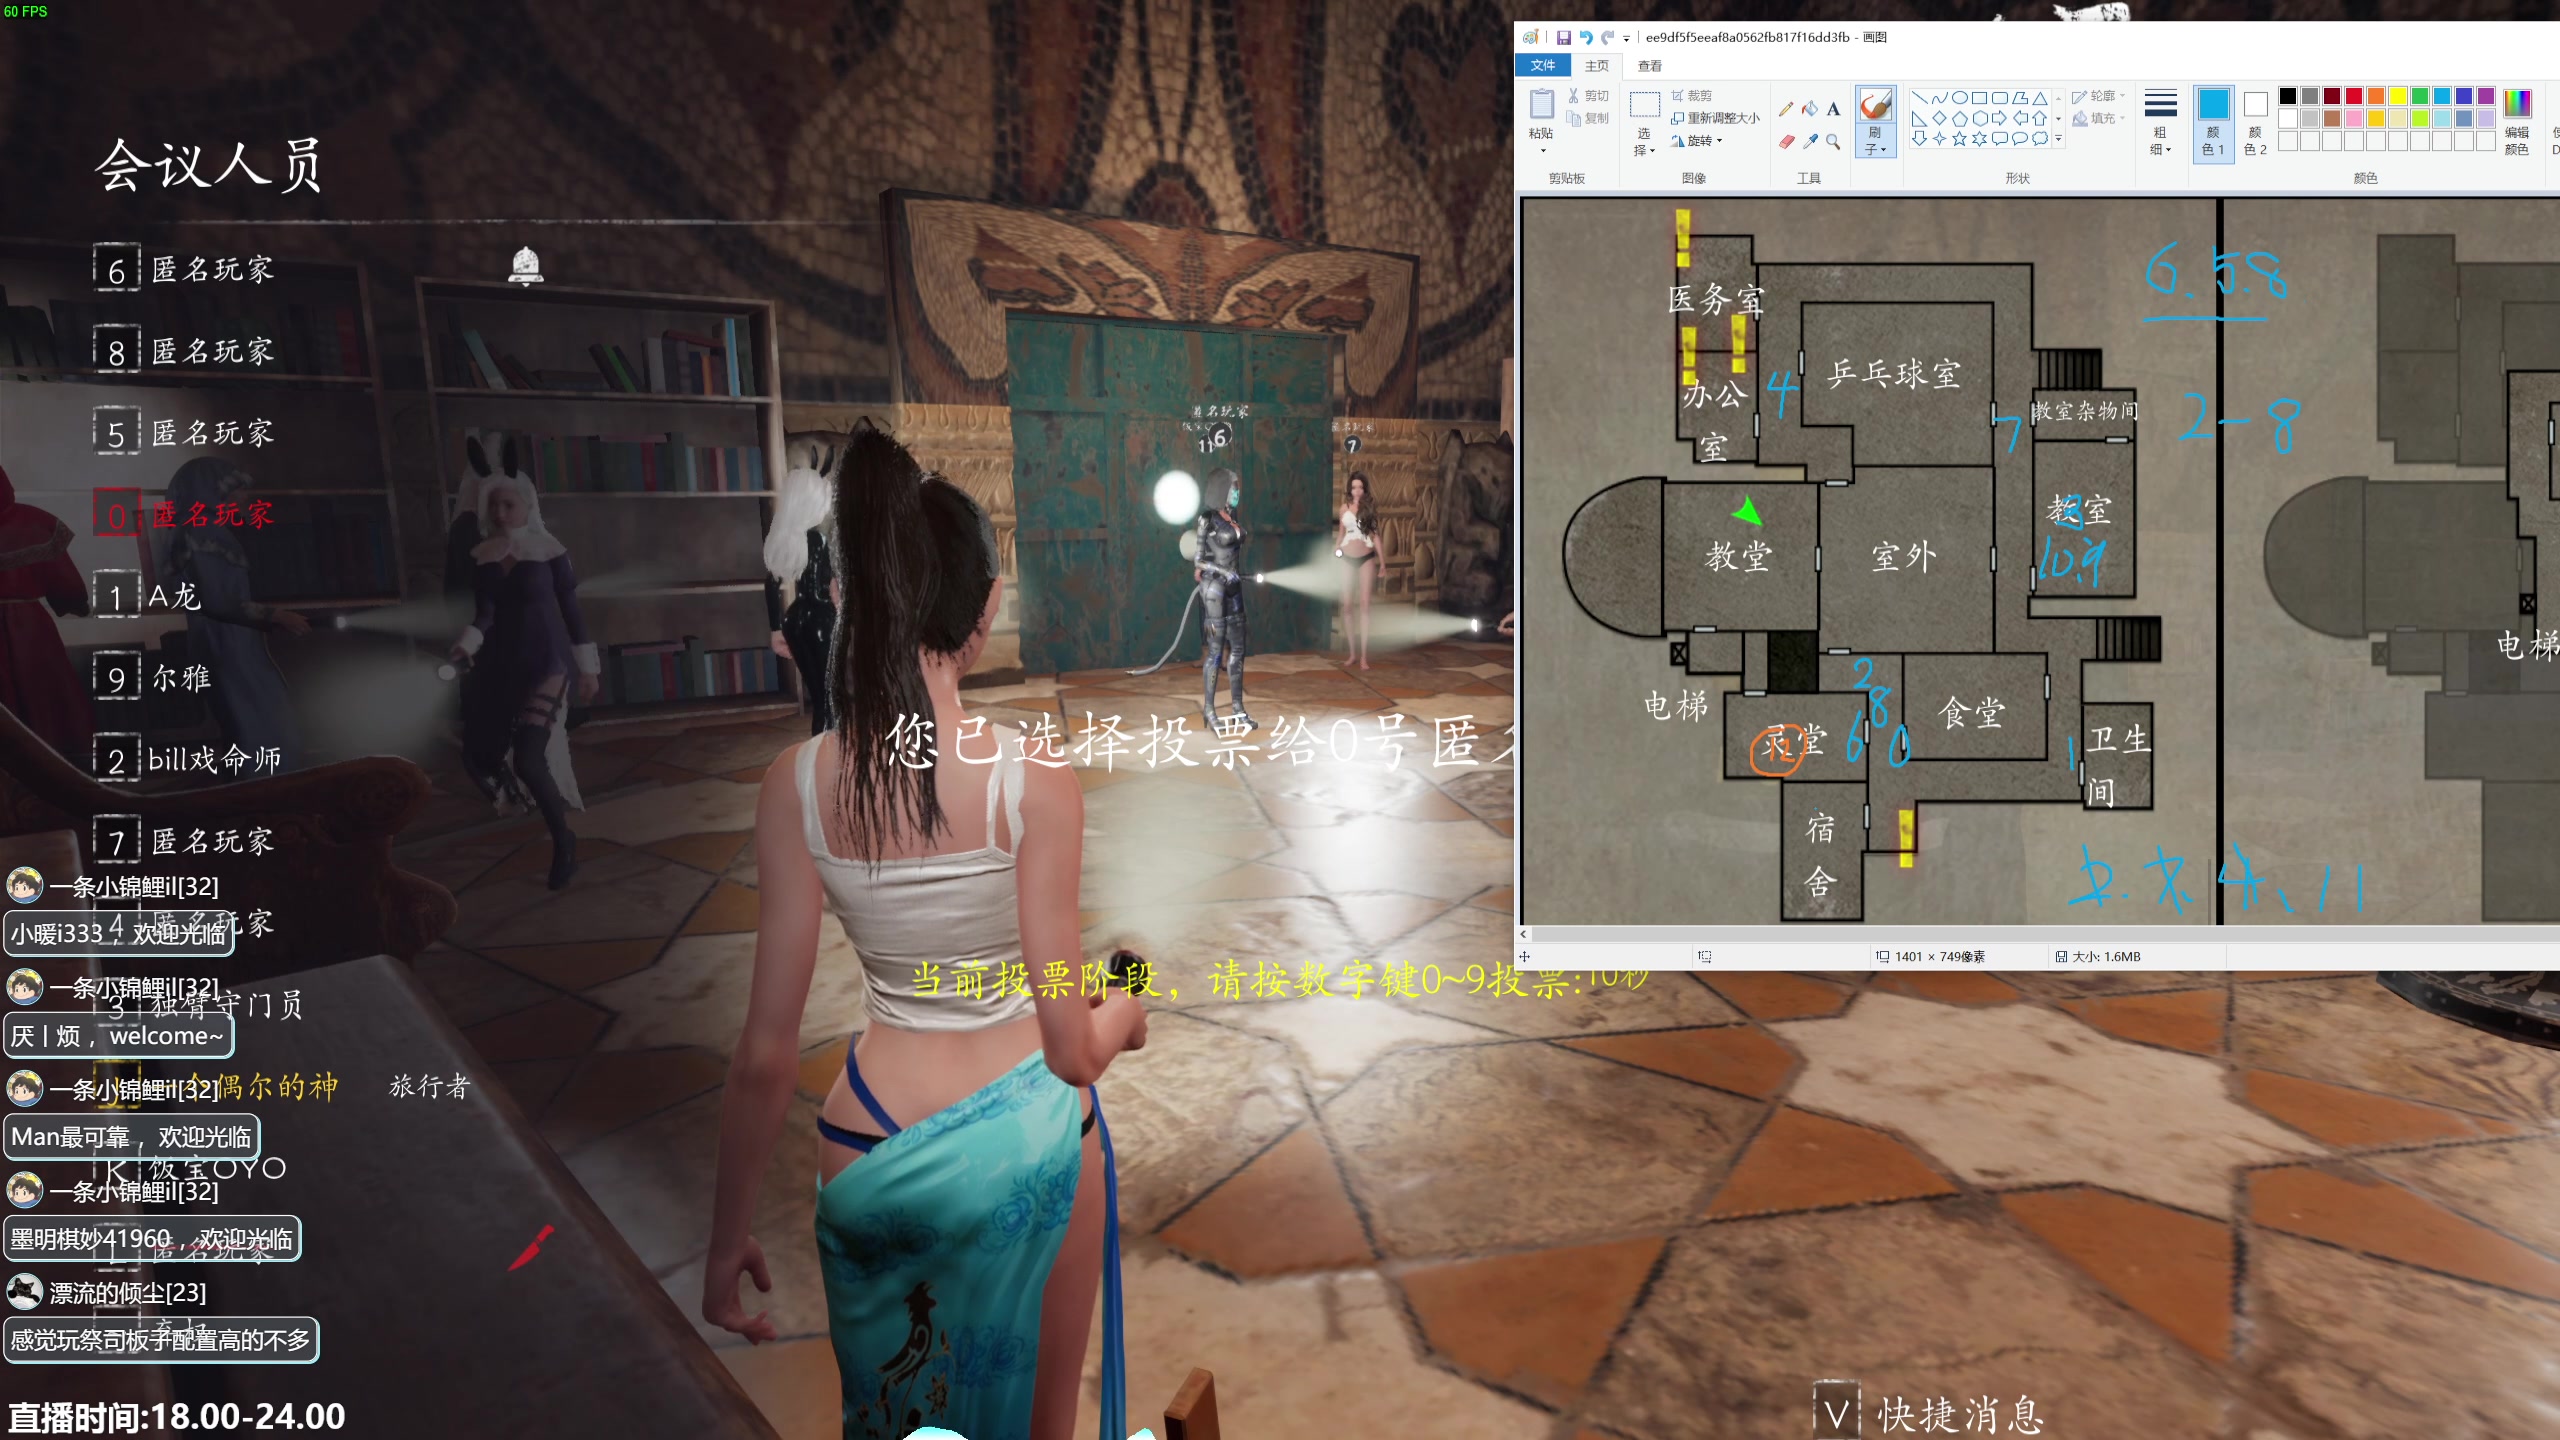The image size is (2560, 1440).
Task: Open the 粗细 line thickness dropdown
Action: [2160, 122]
